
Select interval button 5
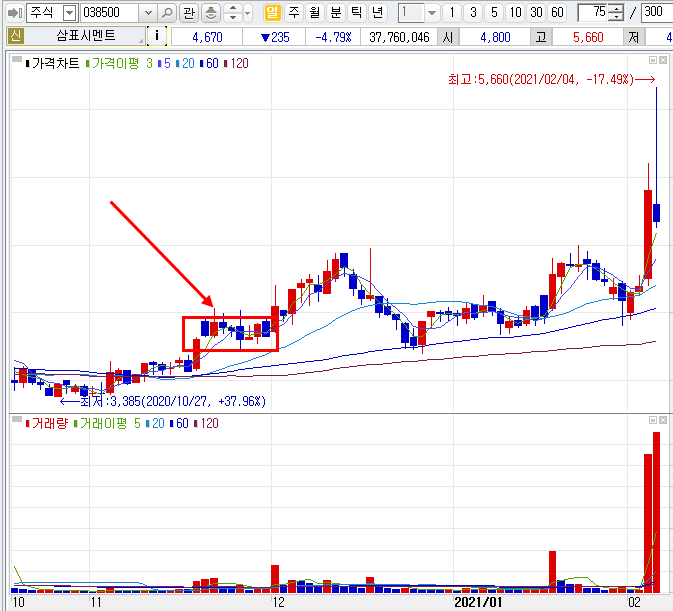coord(494,13)
